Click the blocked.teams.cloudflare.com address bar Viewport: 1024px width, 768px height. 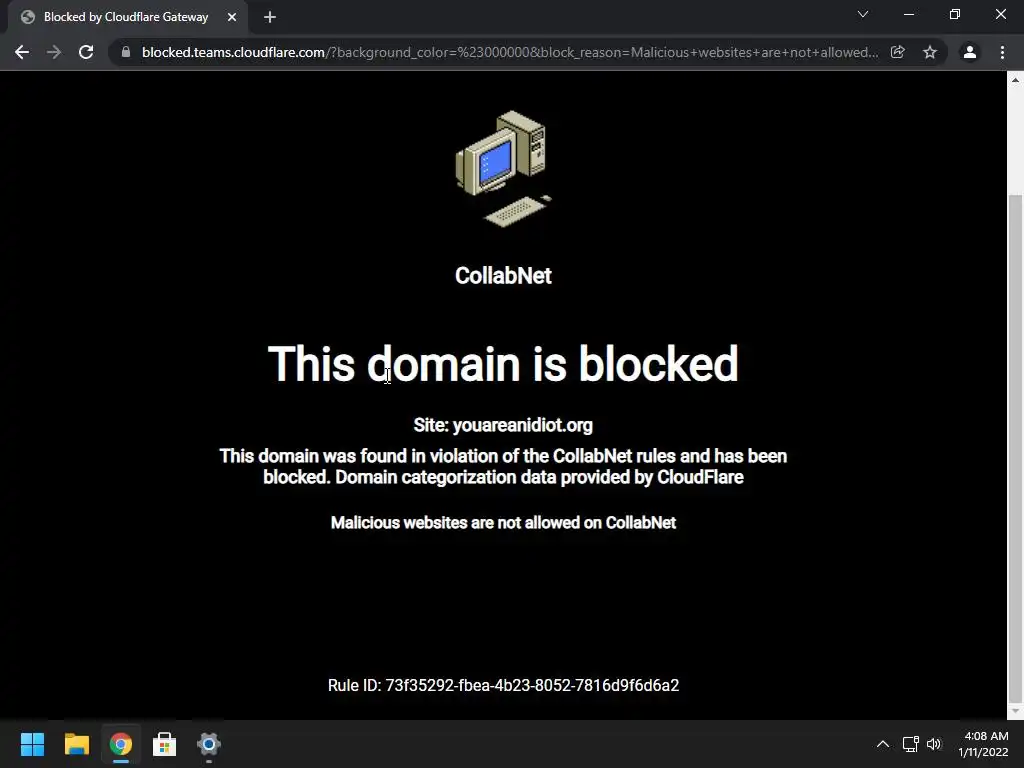click(509, 52)
